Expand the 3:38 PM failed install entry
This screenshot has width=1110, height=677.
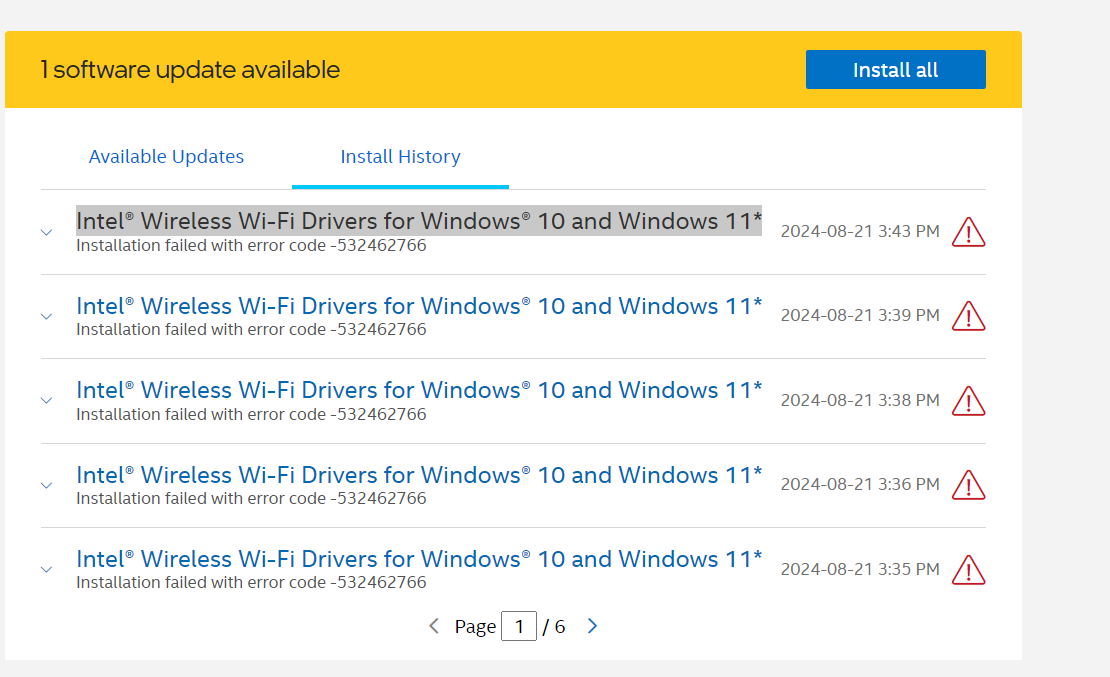tap(46, 401)
